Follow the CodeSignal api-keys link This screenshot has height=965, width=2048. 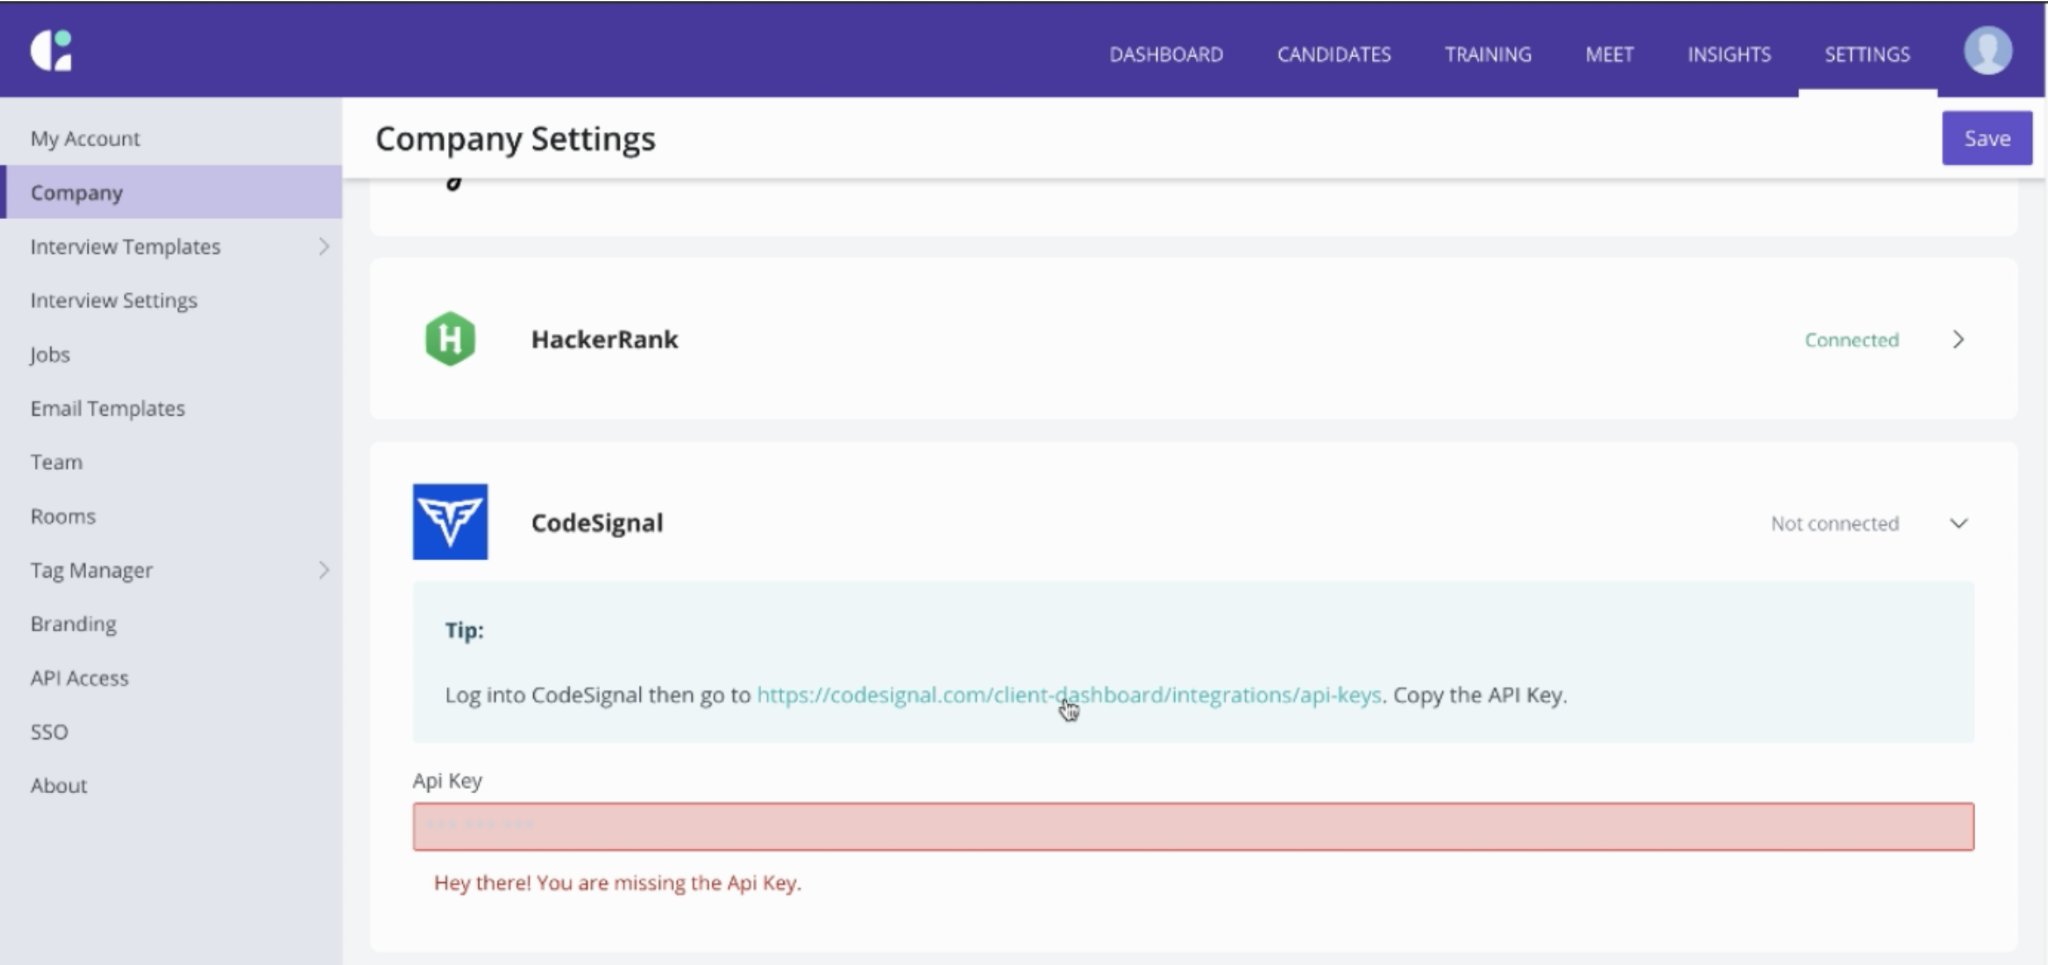point(1069,695)
